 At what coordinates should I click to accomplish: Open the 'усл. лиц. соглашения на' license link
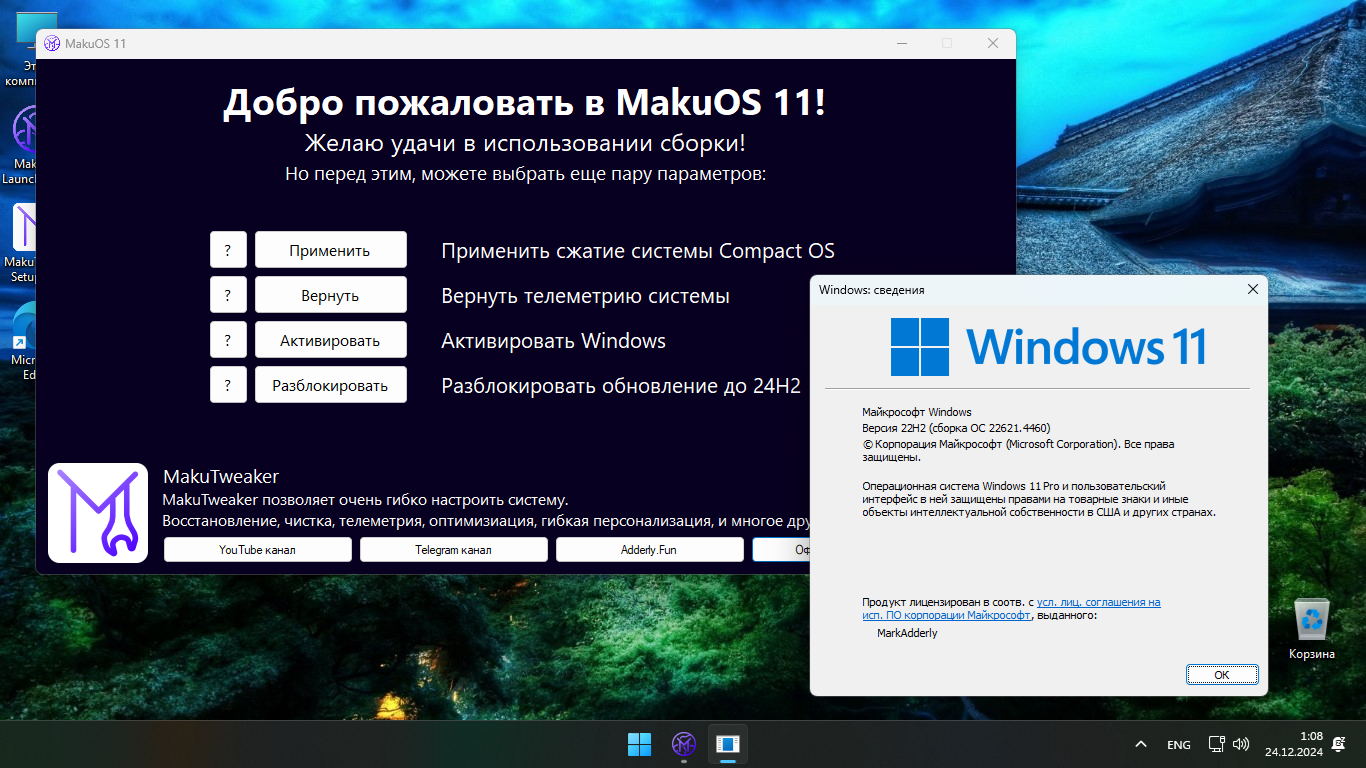click(x=1099, y=602)
